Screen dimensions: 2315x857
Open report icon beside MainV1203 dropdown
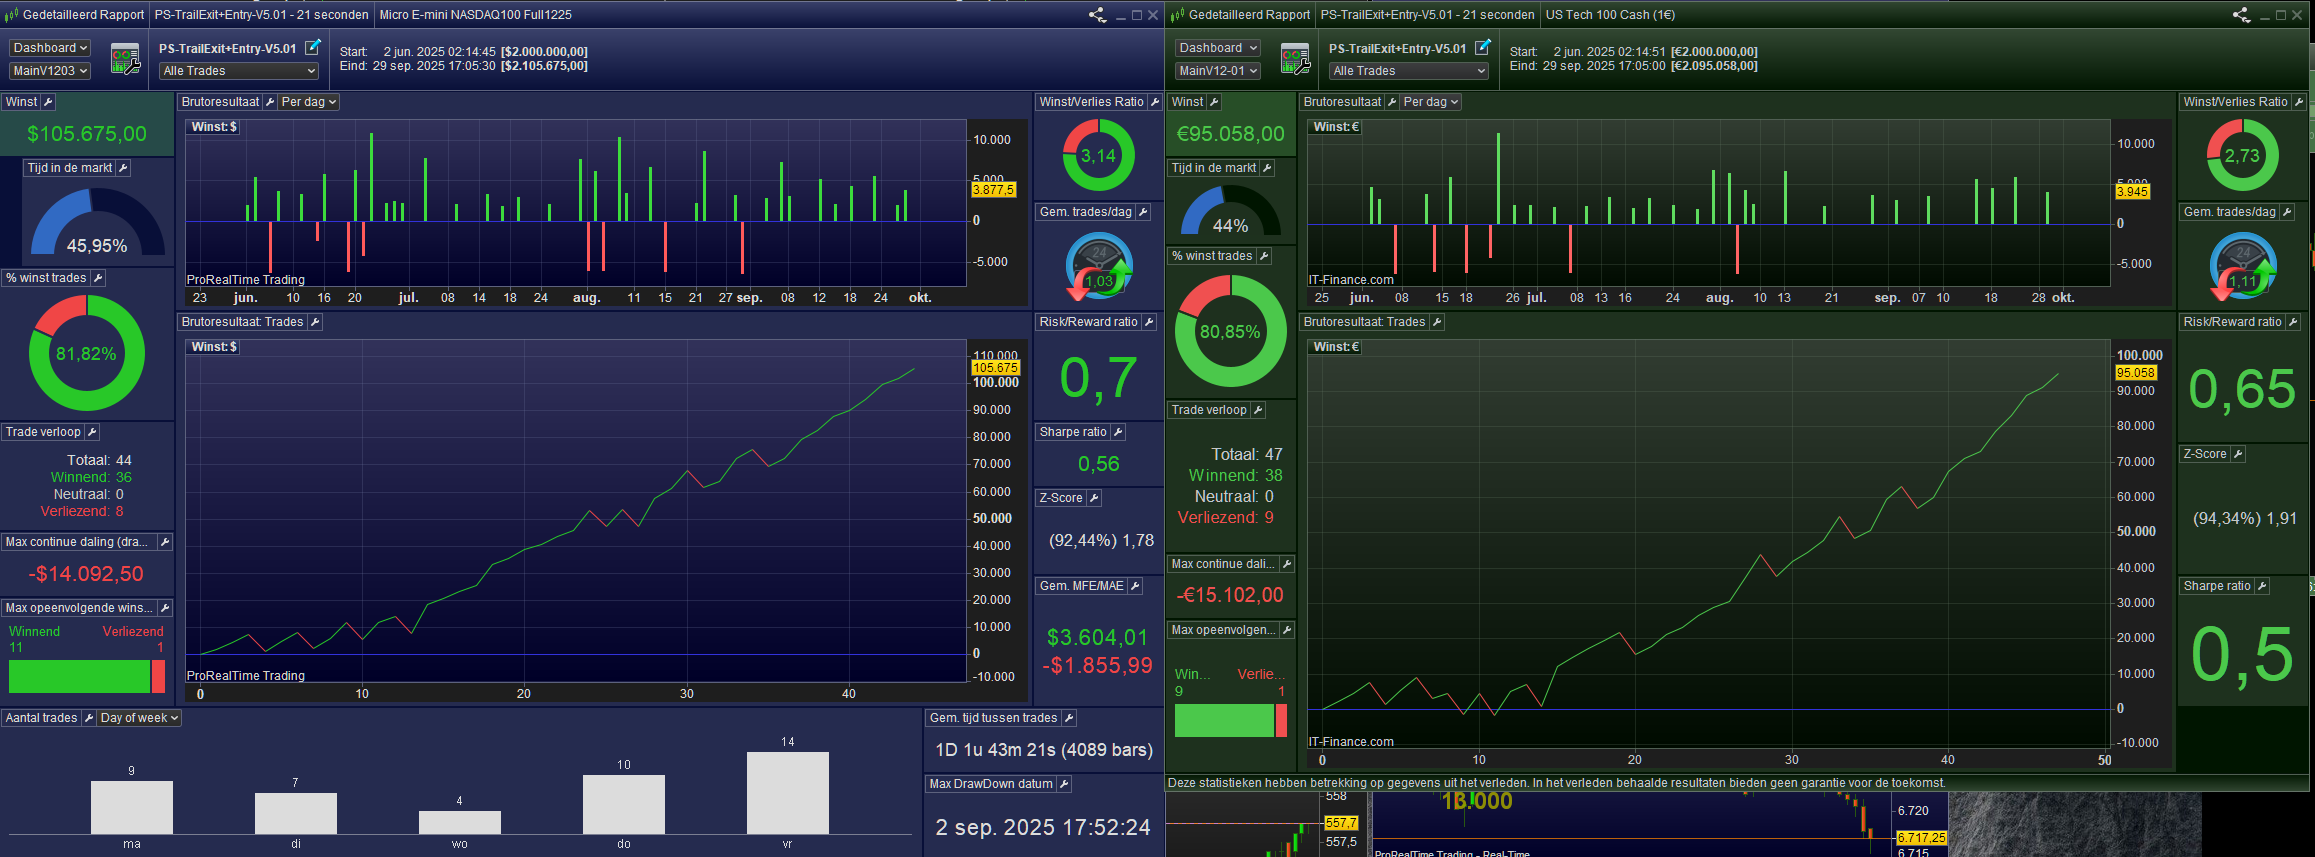[125, 59]
